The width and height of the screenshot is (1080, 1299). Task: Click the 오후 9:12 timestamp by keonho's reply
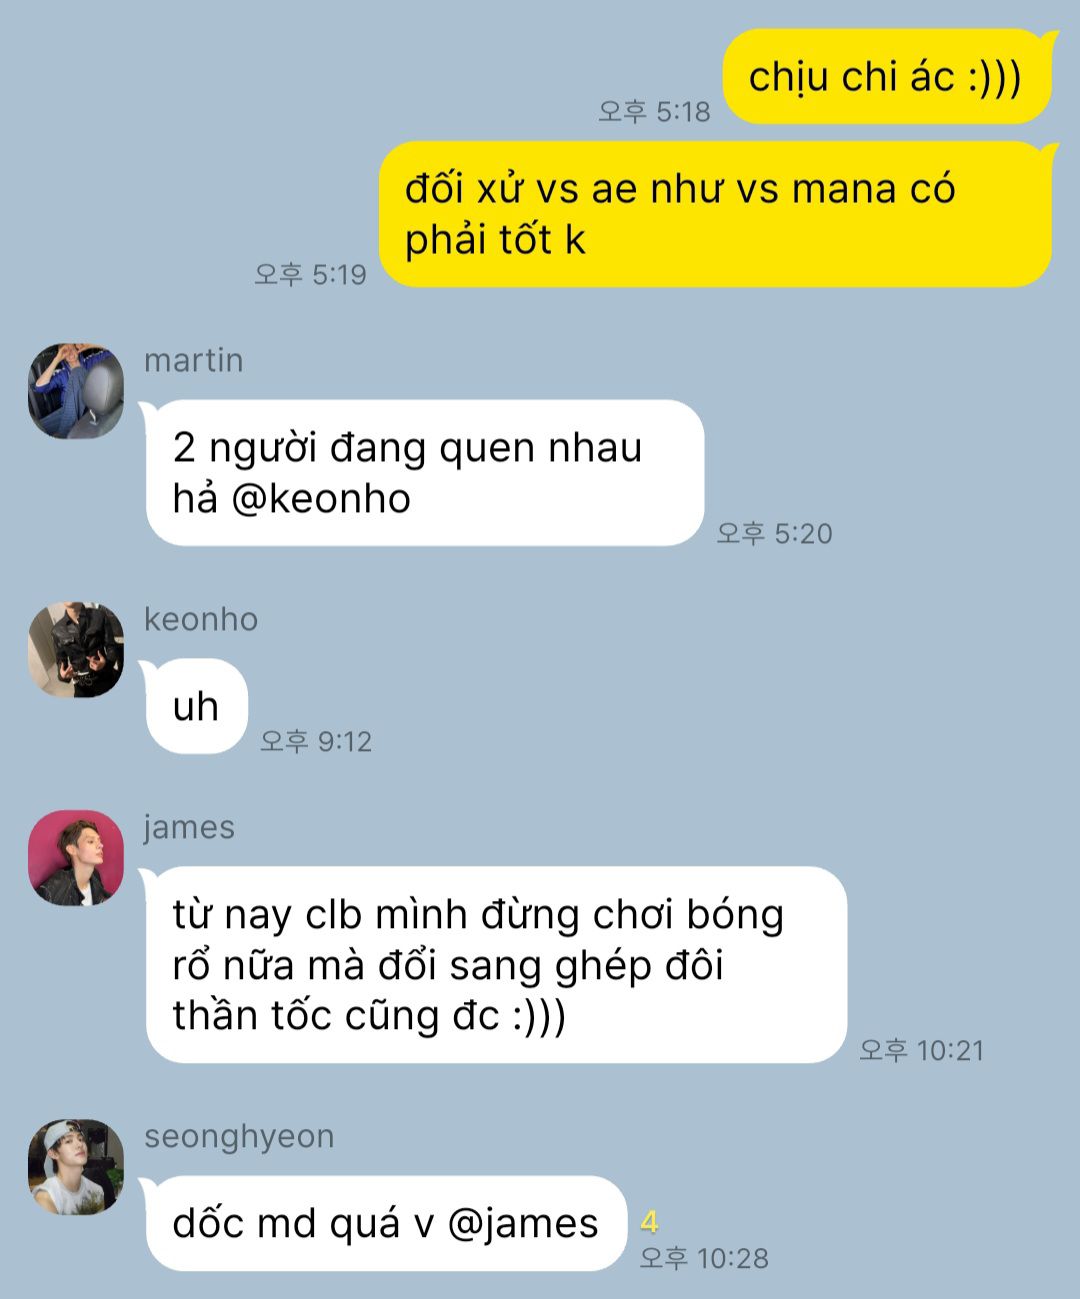(316, 741)
